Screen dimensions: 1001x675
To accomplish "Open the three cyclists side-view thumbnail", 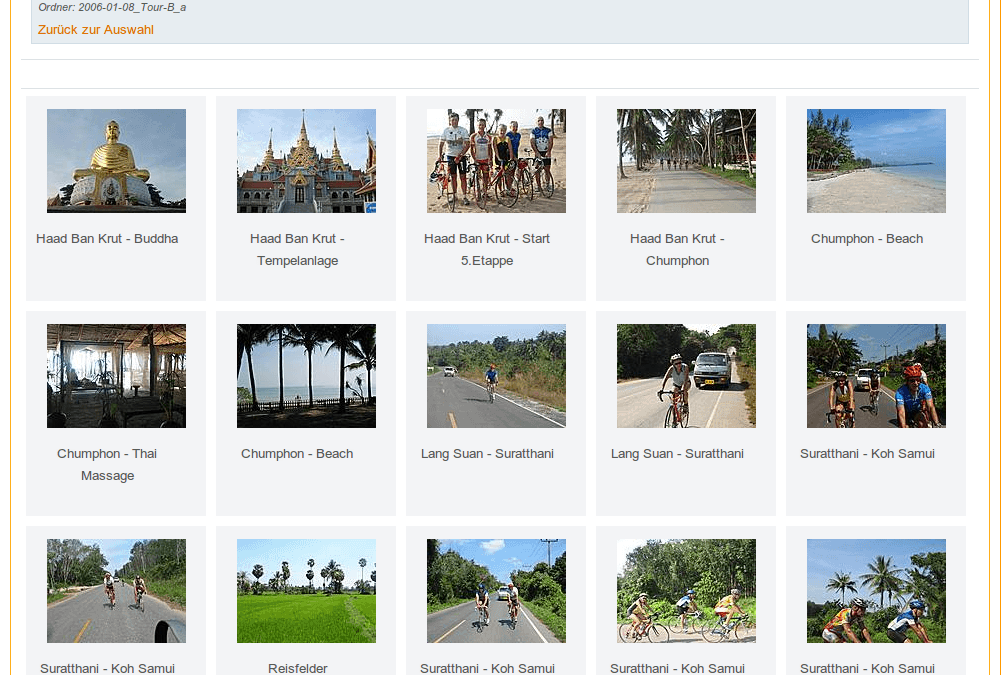I will coord(686,591).
